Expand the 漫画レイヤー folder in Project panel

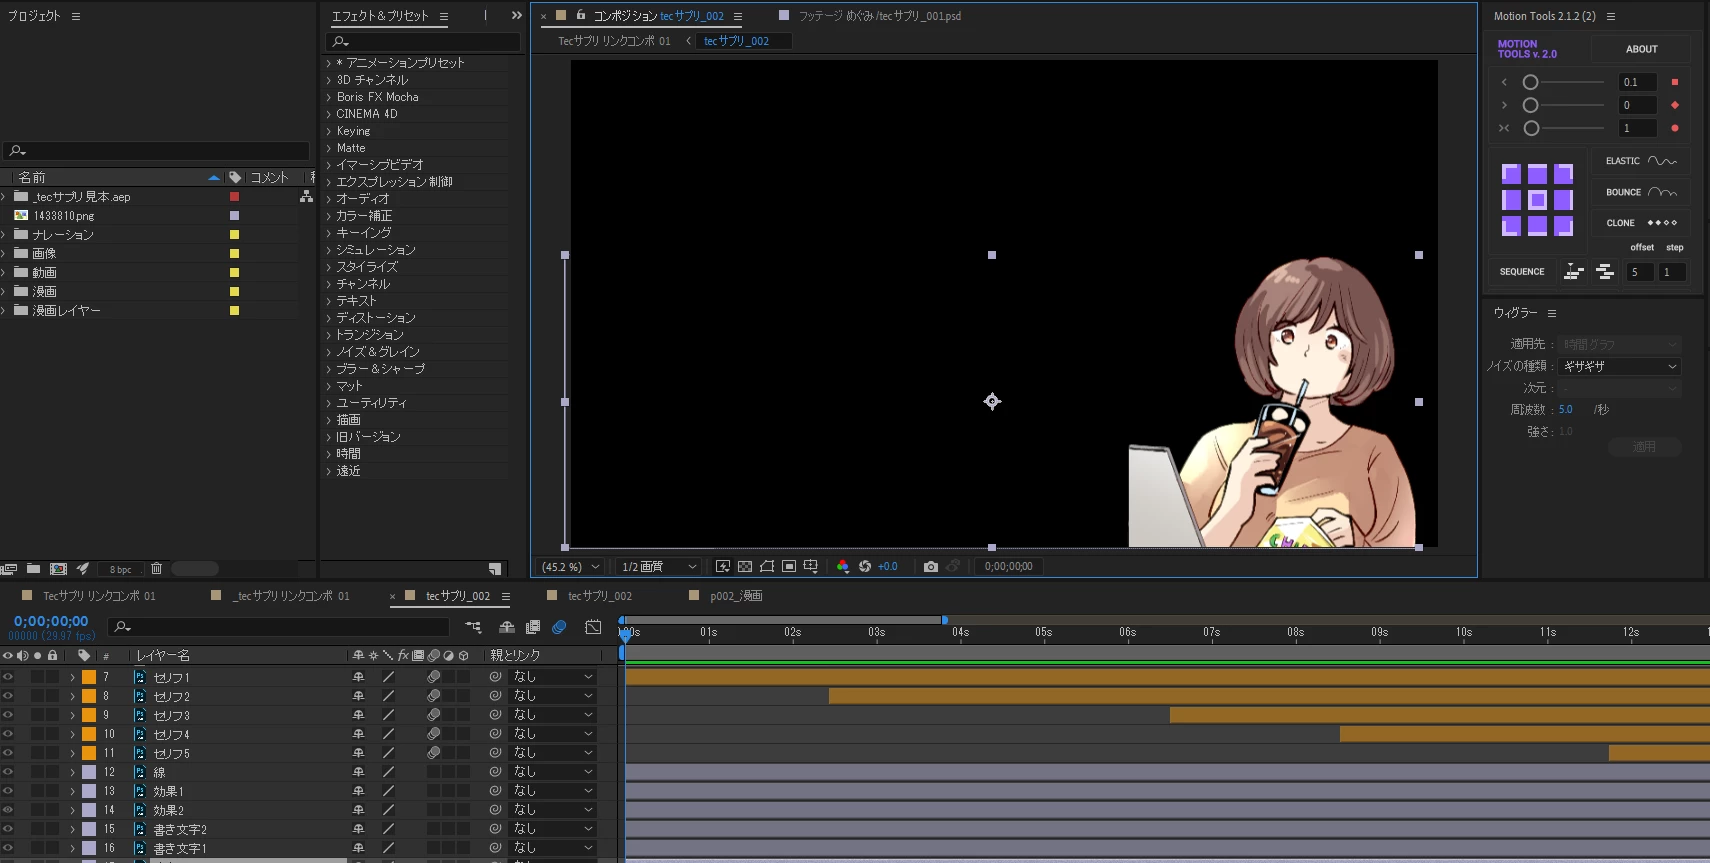[4, 311]
